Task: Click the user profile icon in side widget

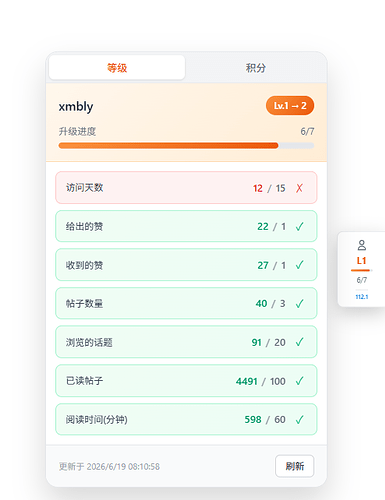Action: coord(362,245)
